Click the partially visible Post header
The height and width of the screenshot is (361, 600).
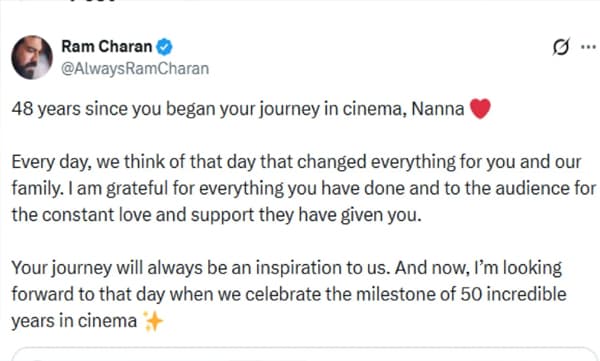[94, 1]
